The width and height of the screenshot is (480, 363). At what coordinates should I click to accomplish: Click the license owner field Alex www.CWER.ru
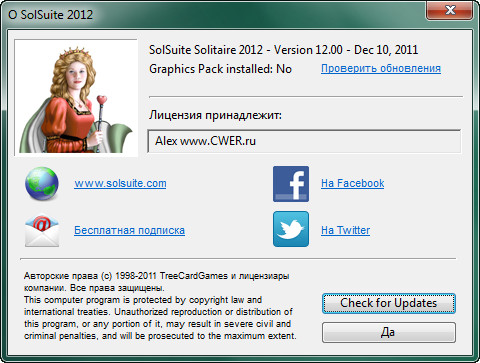(x=304, y=141)
